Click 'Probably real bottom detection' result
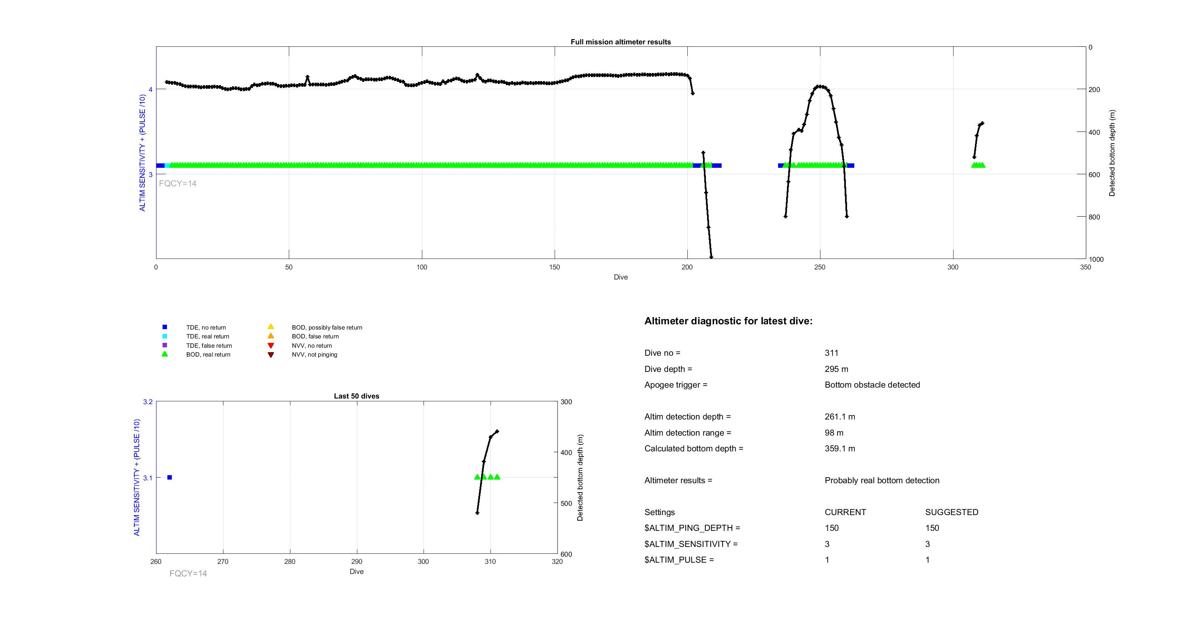 tap(882, 481)
